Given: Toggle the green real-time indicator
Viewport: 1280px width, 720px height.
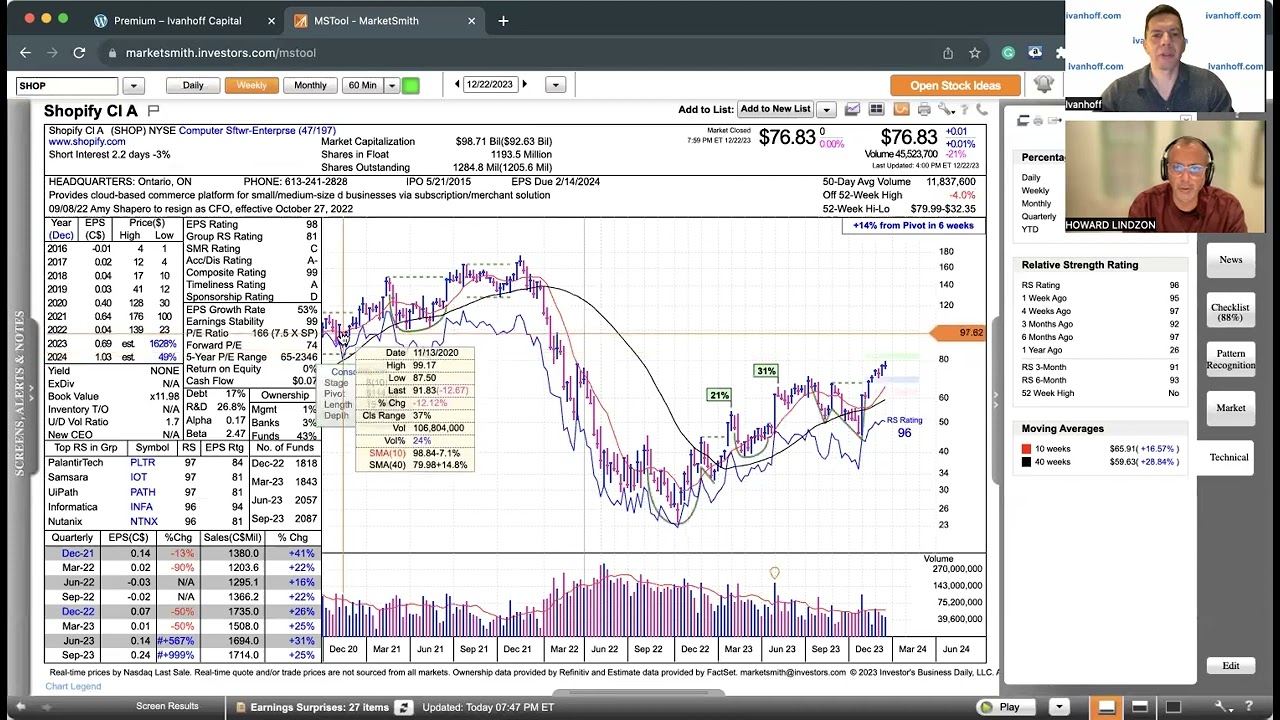Looking at the screenshot, I should (410, 86).
